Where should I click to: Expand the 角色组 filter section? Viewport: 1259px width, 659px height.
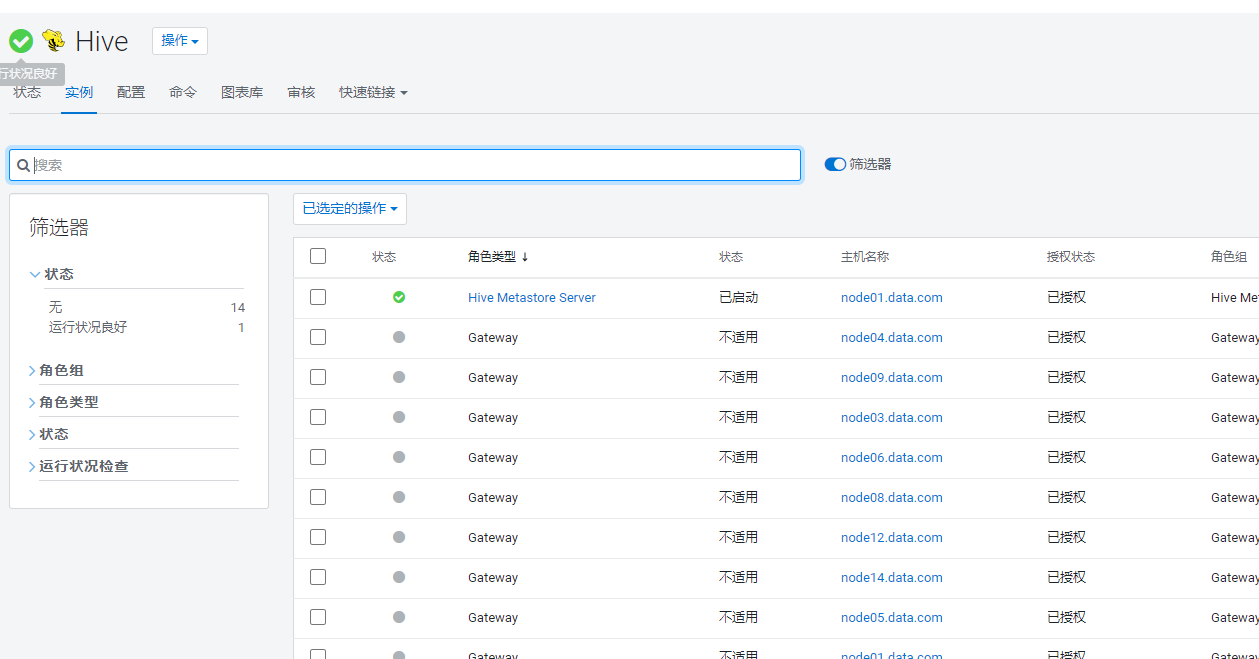pos(56,370)
